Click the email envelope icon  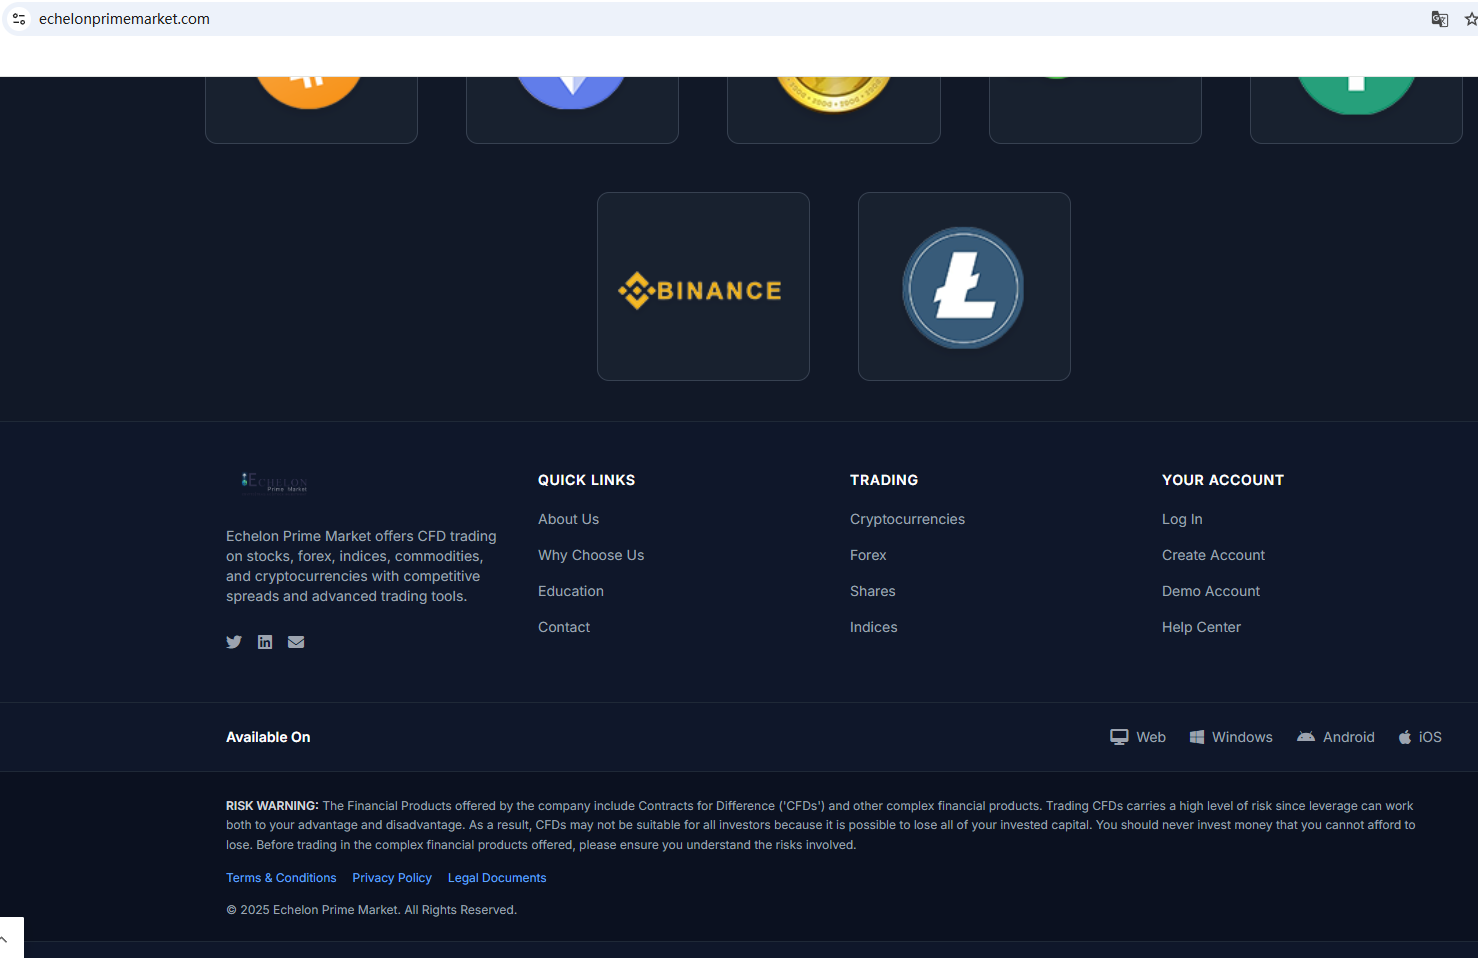click(296, 642)
